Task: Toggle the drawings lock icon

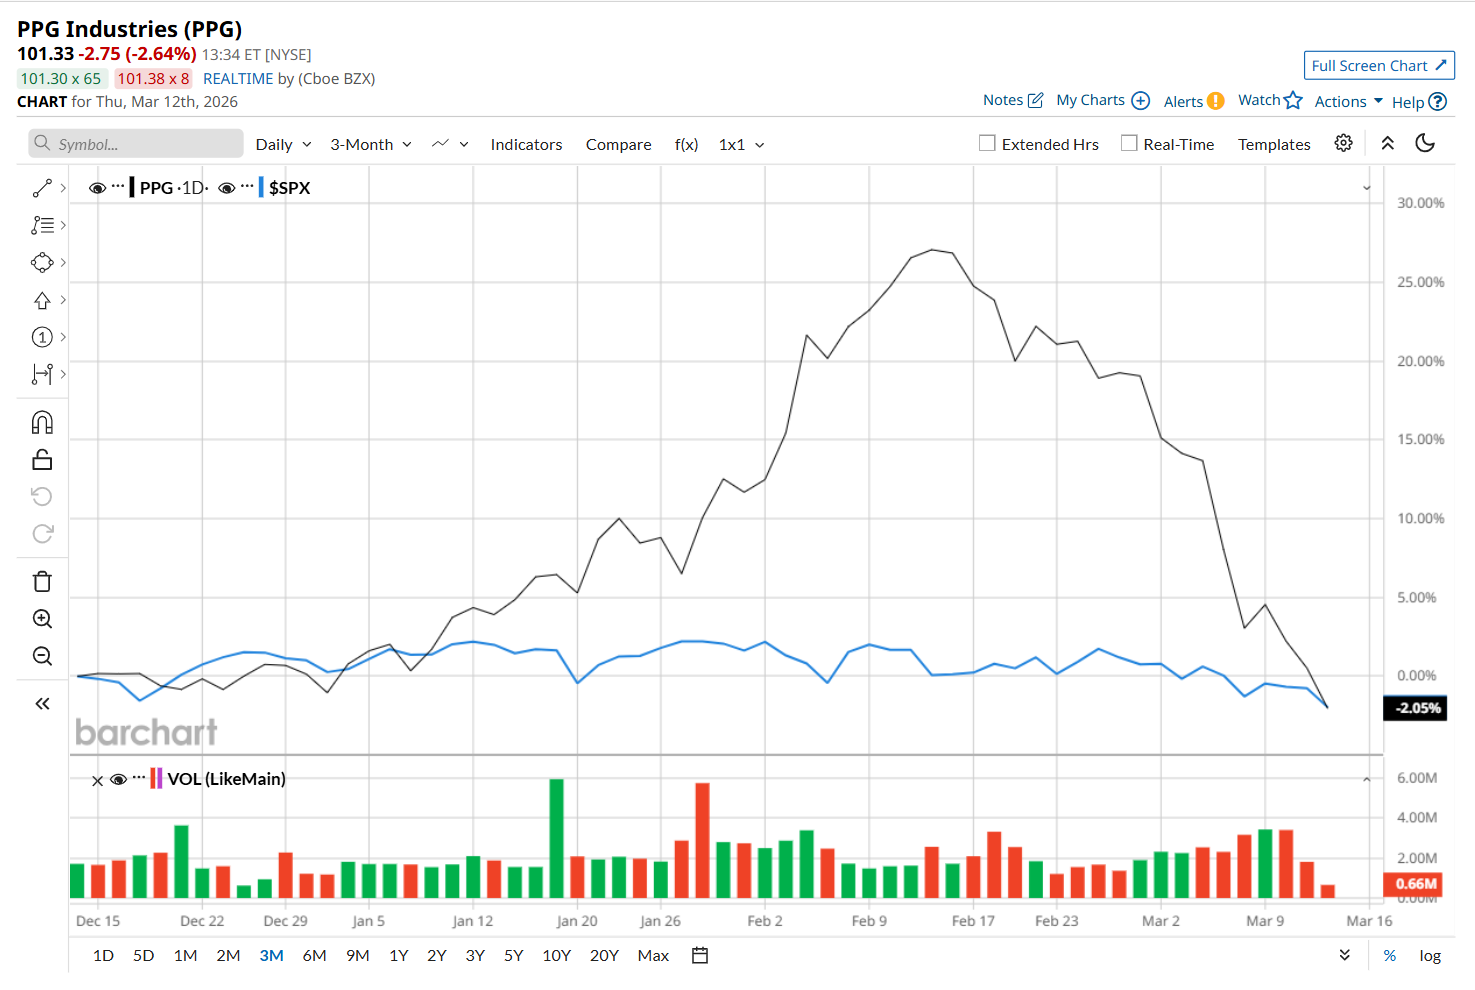Action: [x=42, y=459]
